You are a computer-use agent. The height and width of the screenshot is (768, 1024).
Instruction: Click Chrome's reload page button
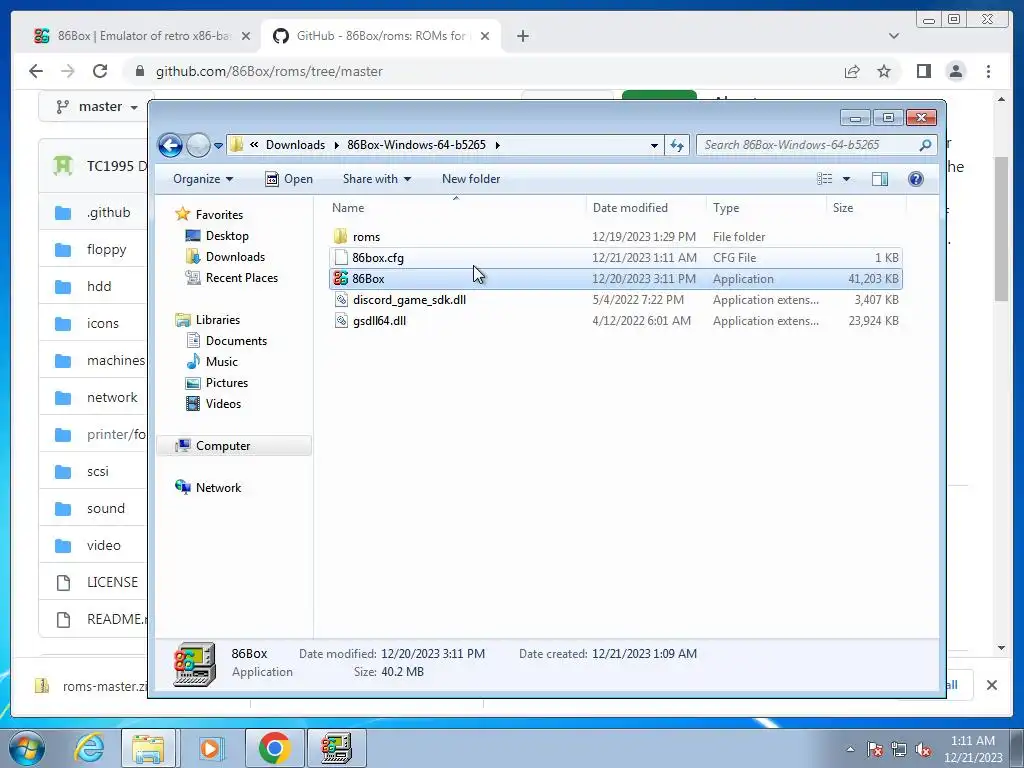99,71
